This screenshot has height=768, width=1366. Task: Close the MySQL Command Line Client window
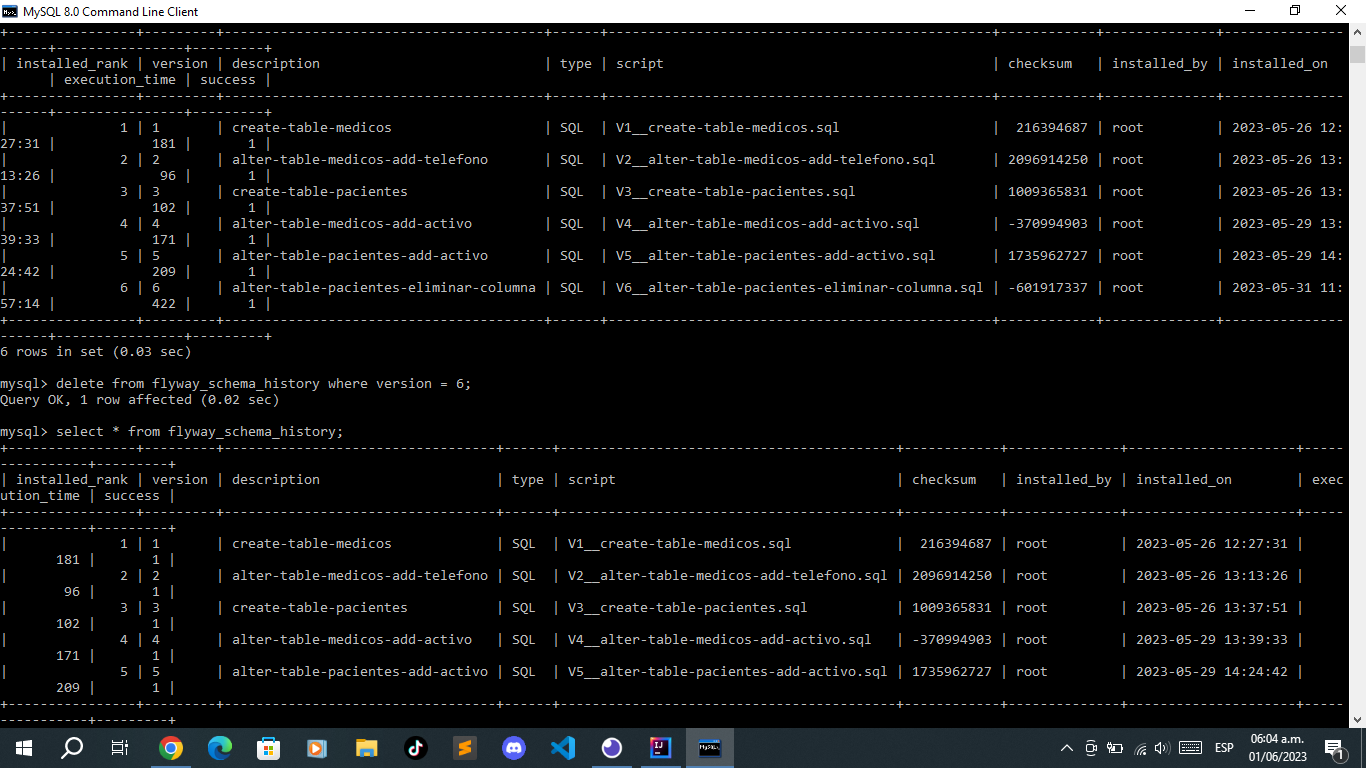pyautogui.click(x=1342, y=11)
